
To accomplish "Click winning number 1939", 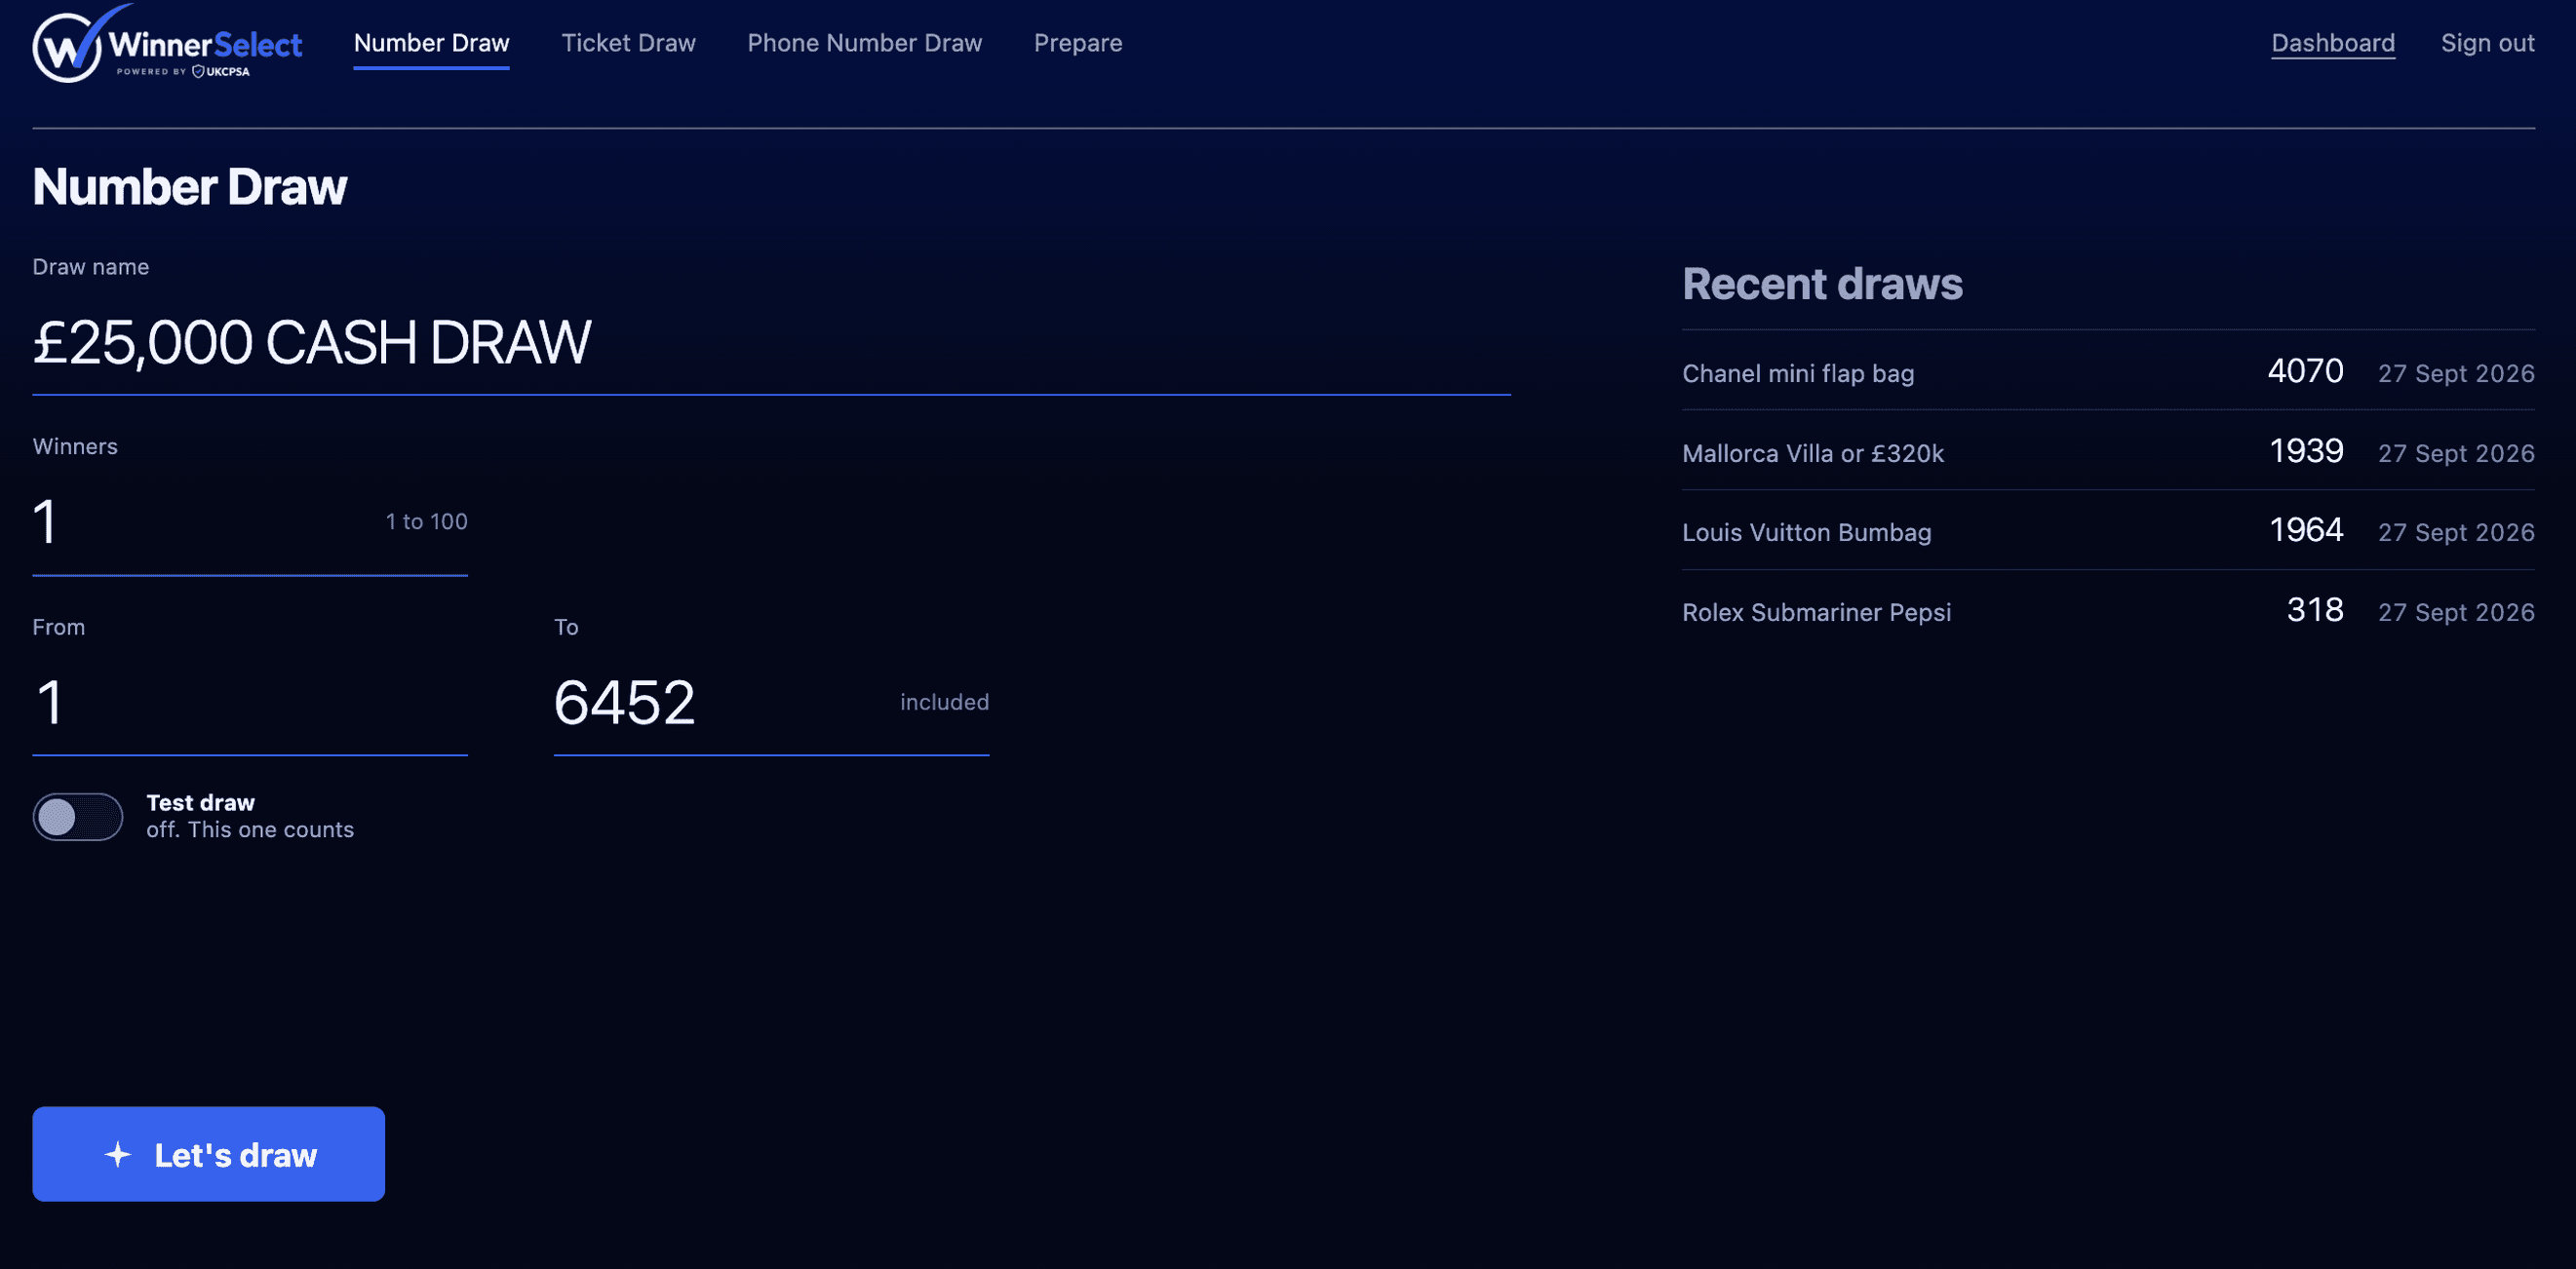I will [x=2306, y=452].
